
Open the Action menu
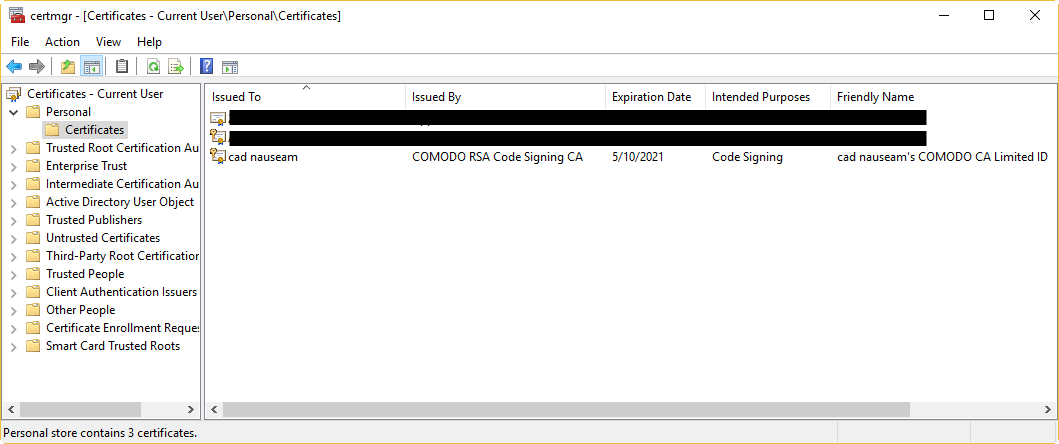(x=62, y=42)
